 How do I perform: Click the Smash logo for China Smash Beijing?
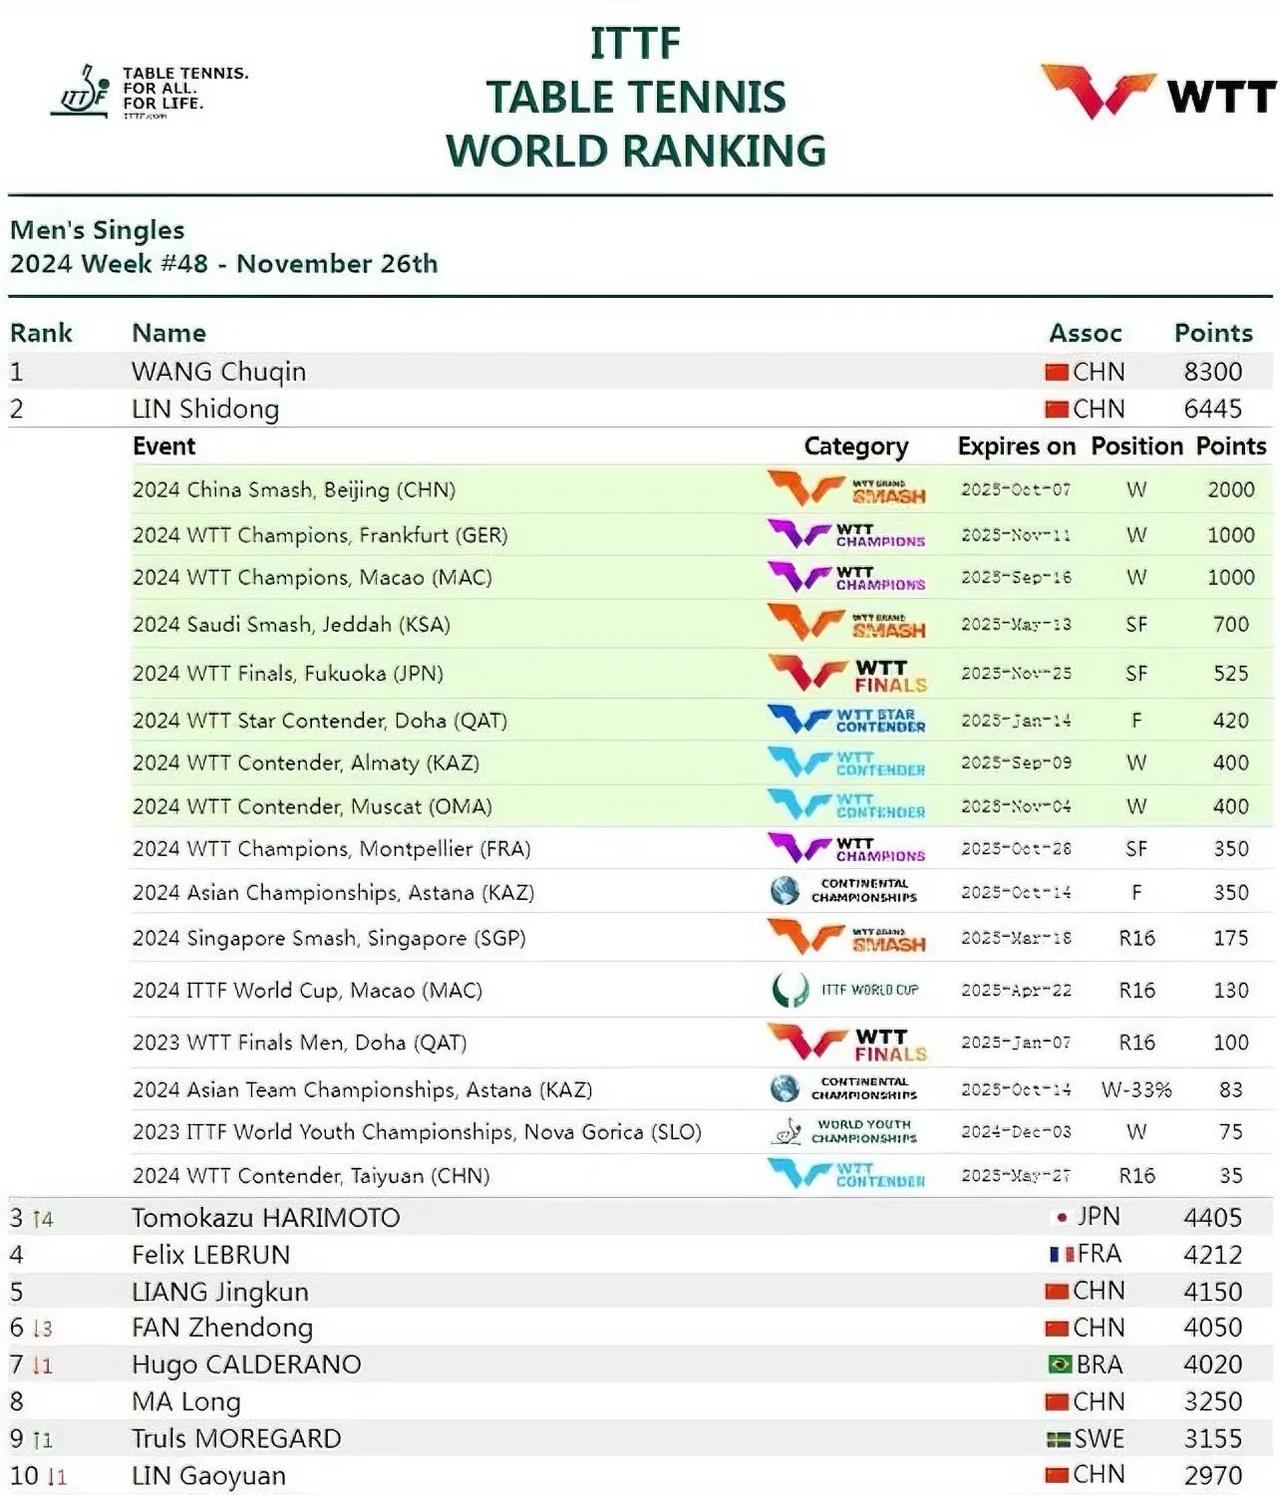[846, 489]
